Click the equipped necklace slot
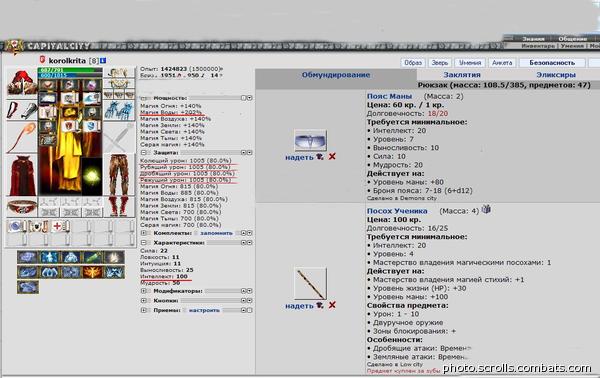600x378 pixels. [119, 84]
